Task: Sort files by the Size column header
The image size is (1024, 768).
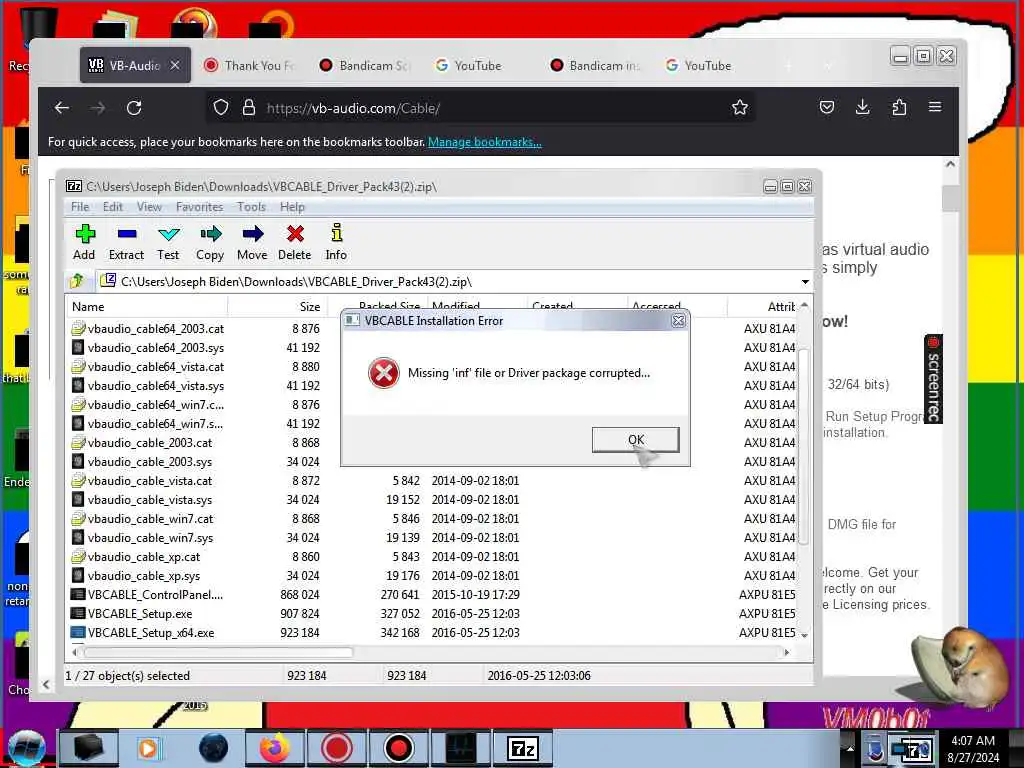Action: pyautogui.click(x=278, y=306)
